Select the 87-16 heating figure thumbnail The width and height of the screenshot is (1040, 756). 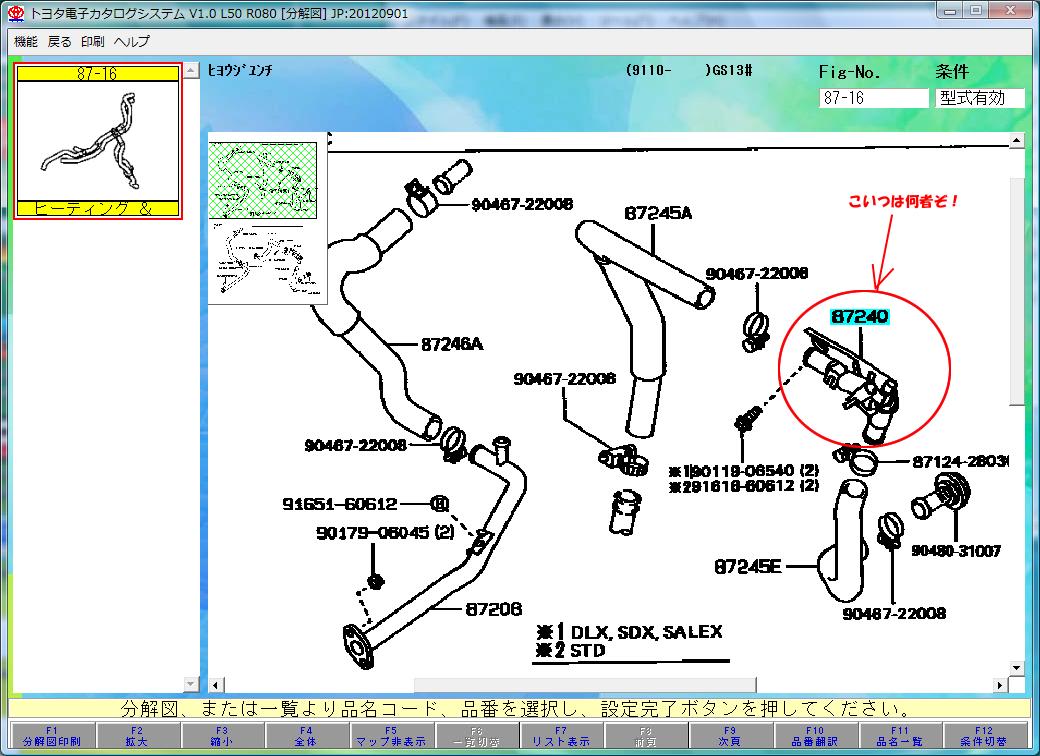[98, 141]
